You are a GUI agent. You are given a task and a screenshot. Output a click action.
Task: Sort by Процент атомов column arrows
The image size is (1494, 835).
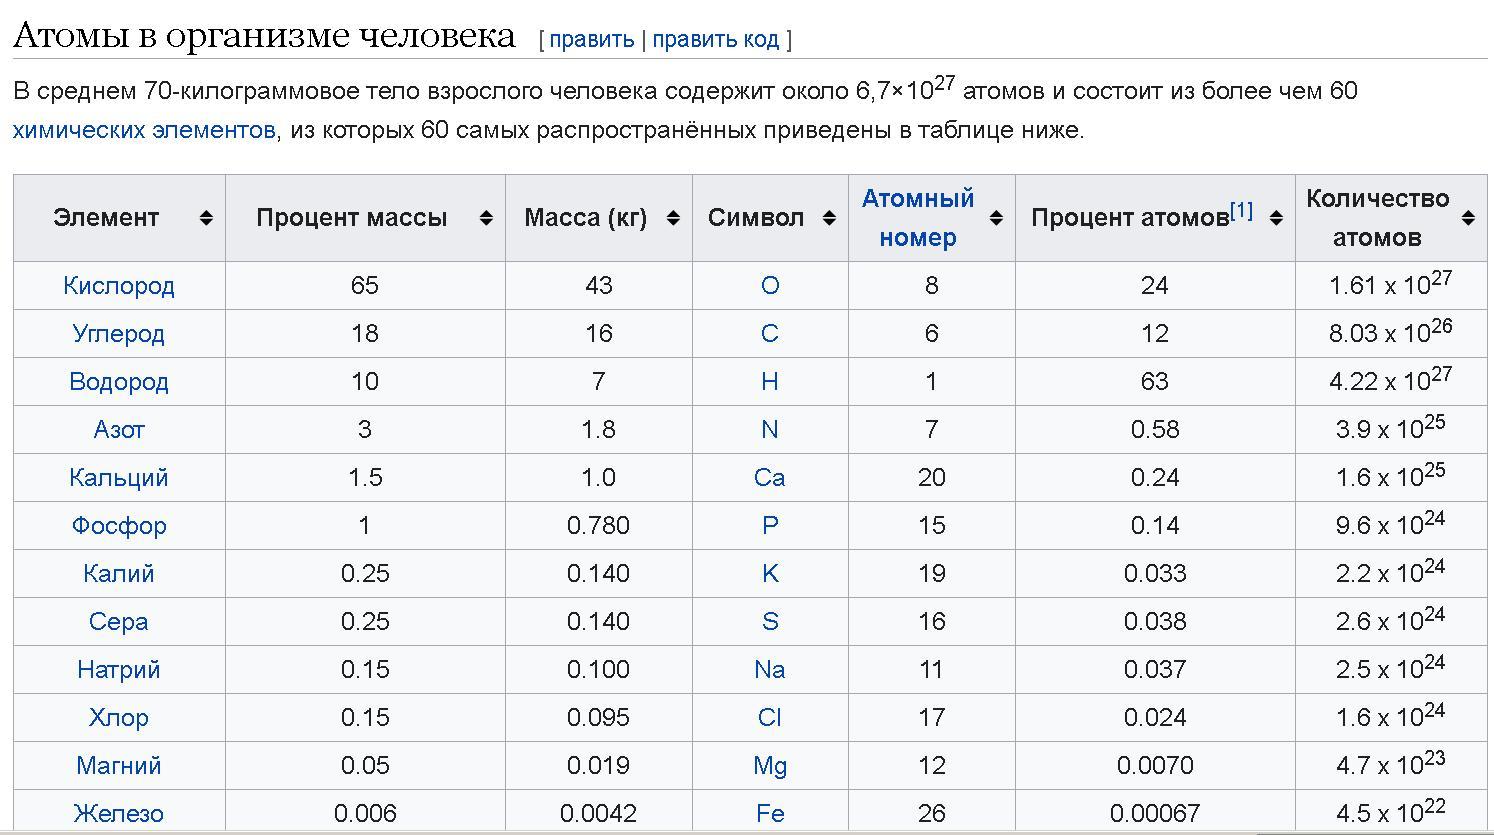click(x=1276, y=218)
